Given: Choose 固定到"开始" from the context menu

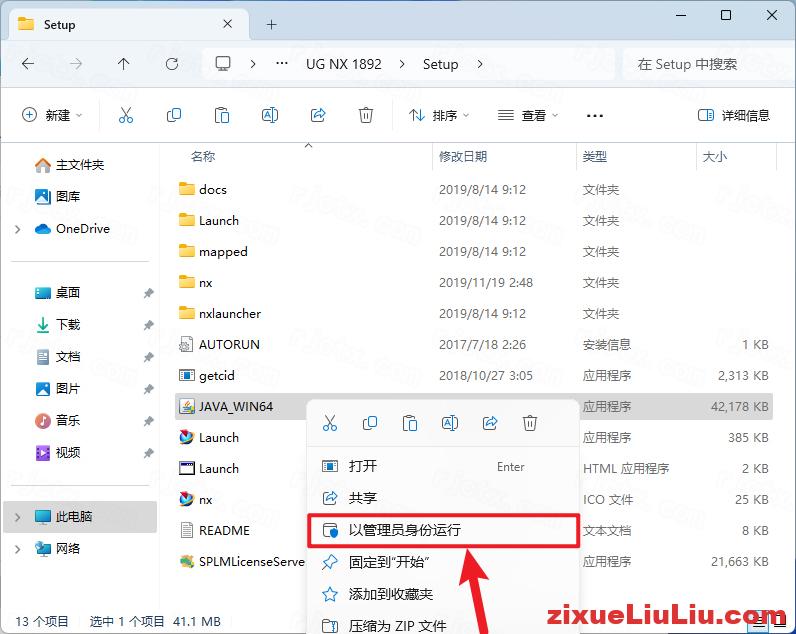Looking at the screenshot, I should pos(443,562).
